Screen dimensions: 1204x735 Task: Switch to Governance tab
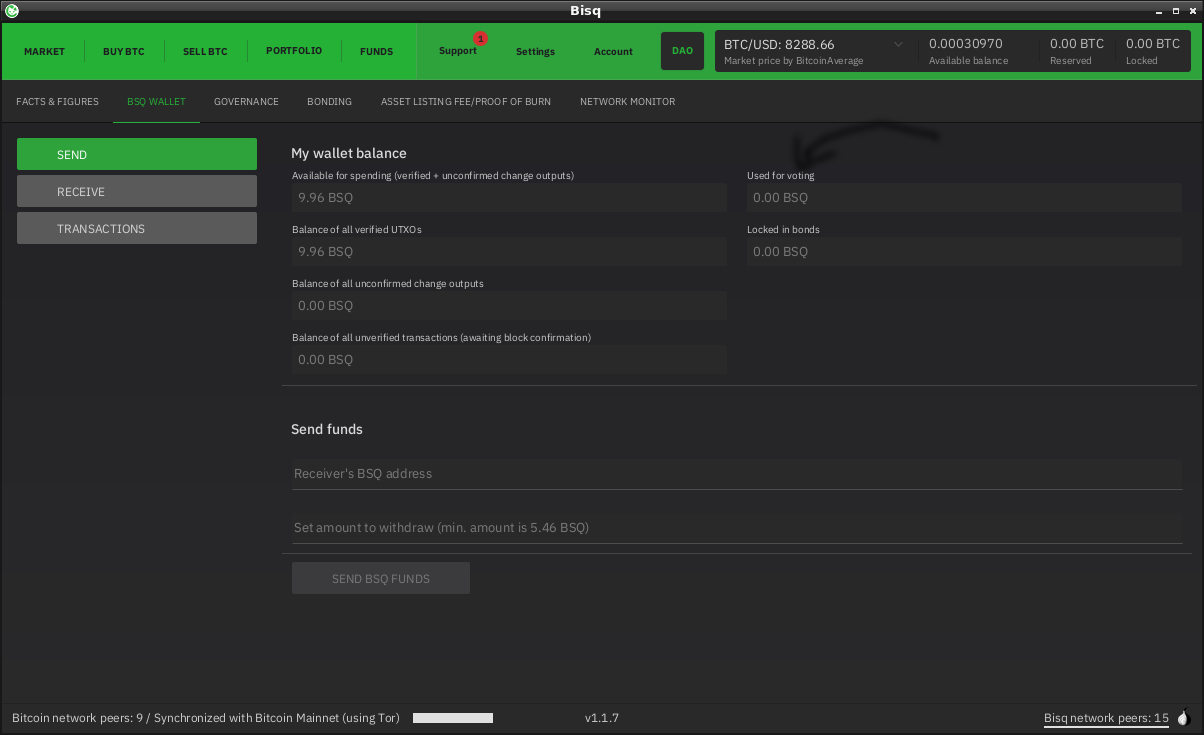pyautogui.click(x=246, y=102)
